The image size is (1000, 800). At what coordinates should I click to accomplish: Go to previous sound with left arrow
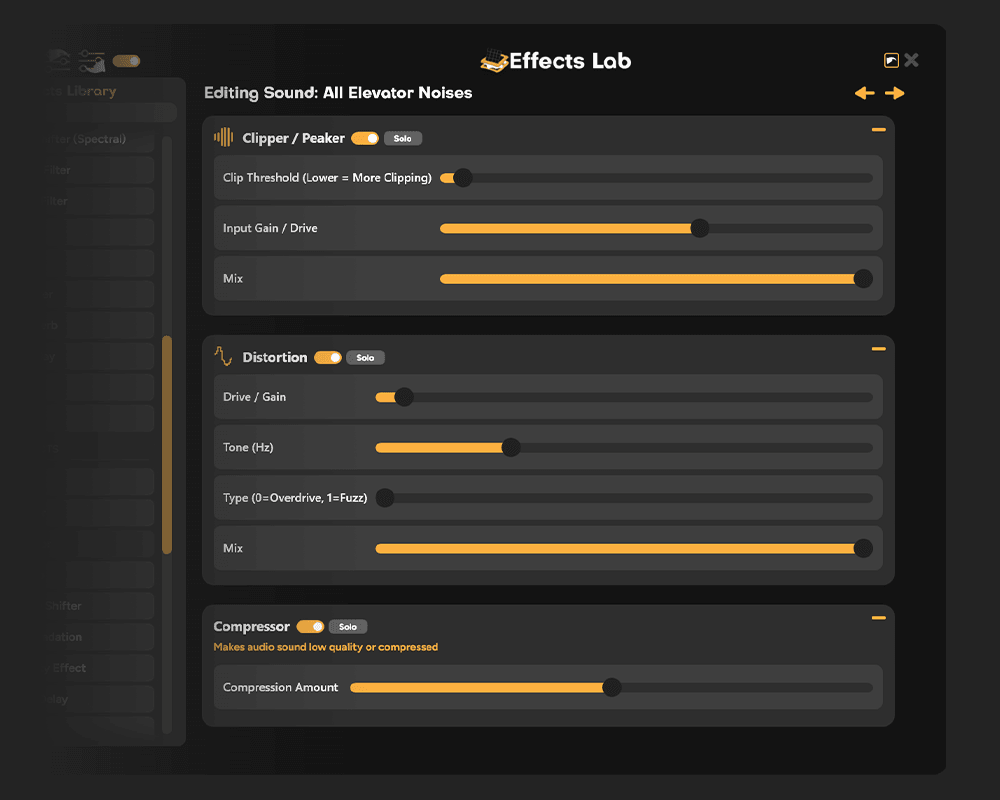click(865, 93)
